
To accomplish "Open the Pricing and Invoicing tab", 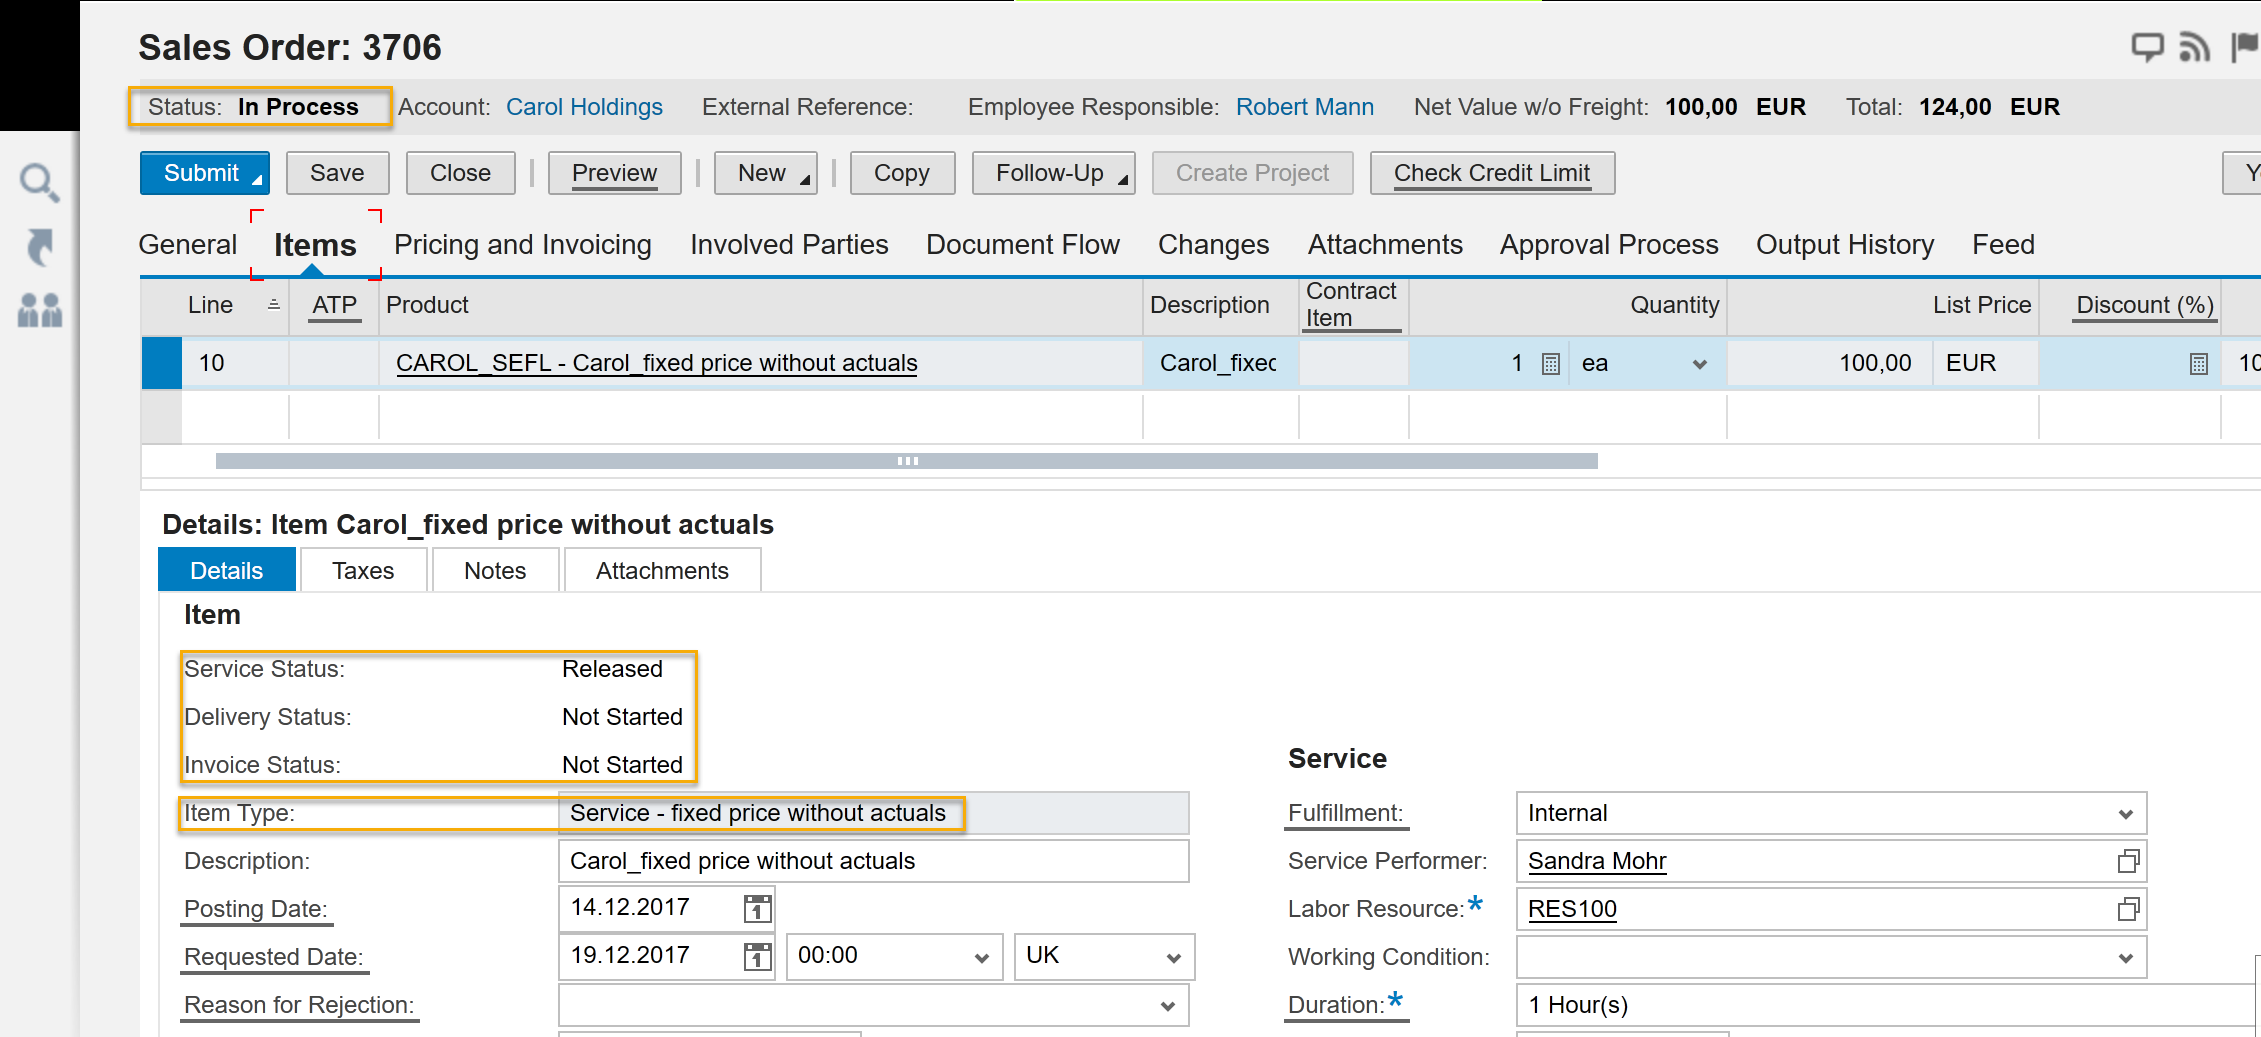I will [523, 245].
